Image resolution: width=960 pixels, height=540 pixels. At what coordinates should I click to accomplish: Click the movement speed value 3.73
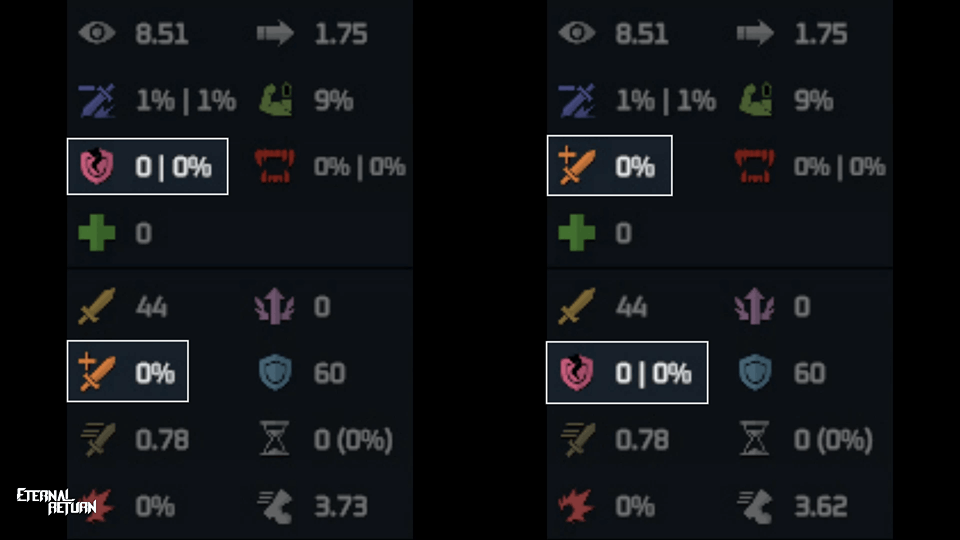click(x=342, y=505)
